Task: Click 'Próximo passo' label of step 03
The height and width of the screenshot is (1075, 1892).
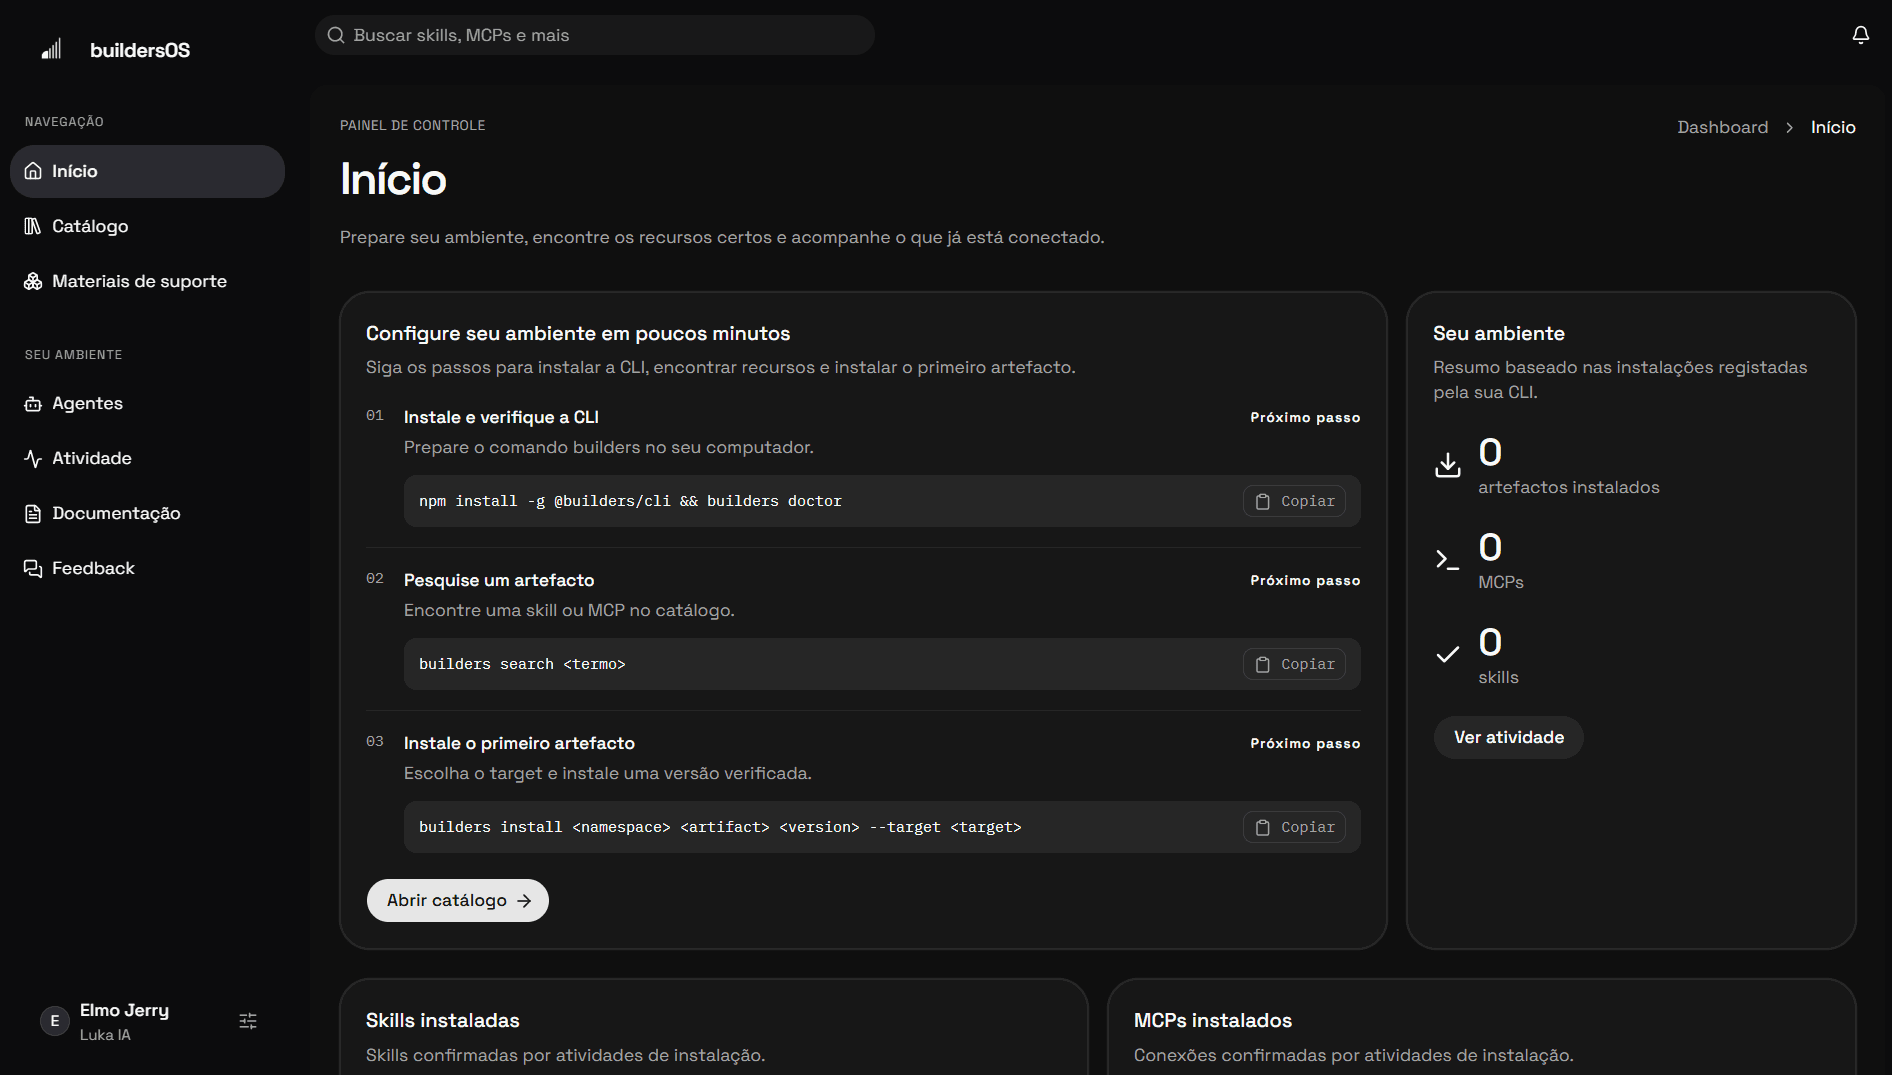Action: click(1305, 743)
